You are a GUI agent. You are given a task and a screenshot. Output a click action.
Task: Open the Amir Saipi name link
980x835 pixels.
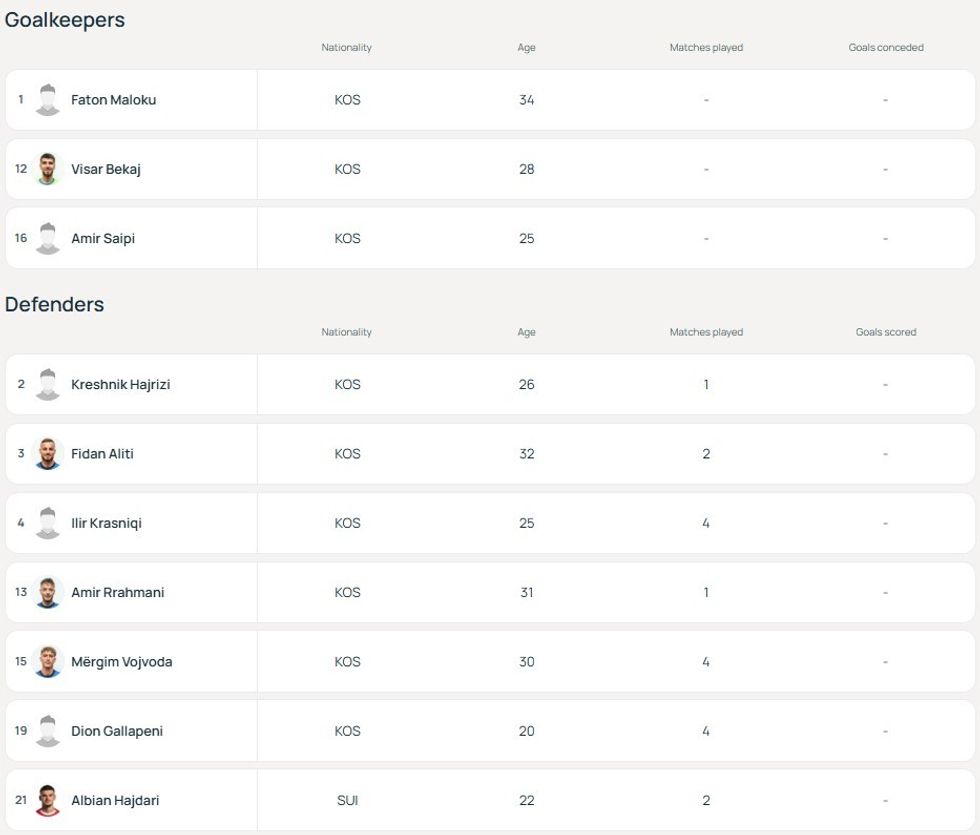tap(103, 239)
